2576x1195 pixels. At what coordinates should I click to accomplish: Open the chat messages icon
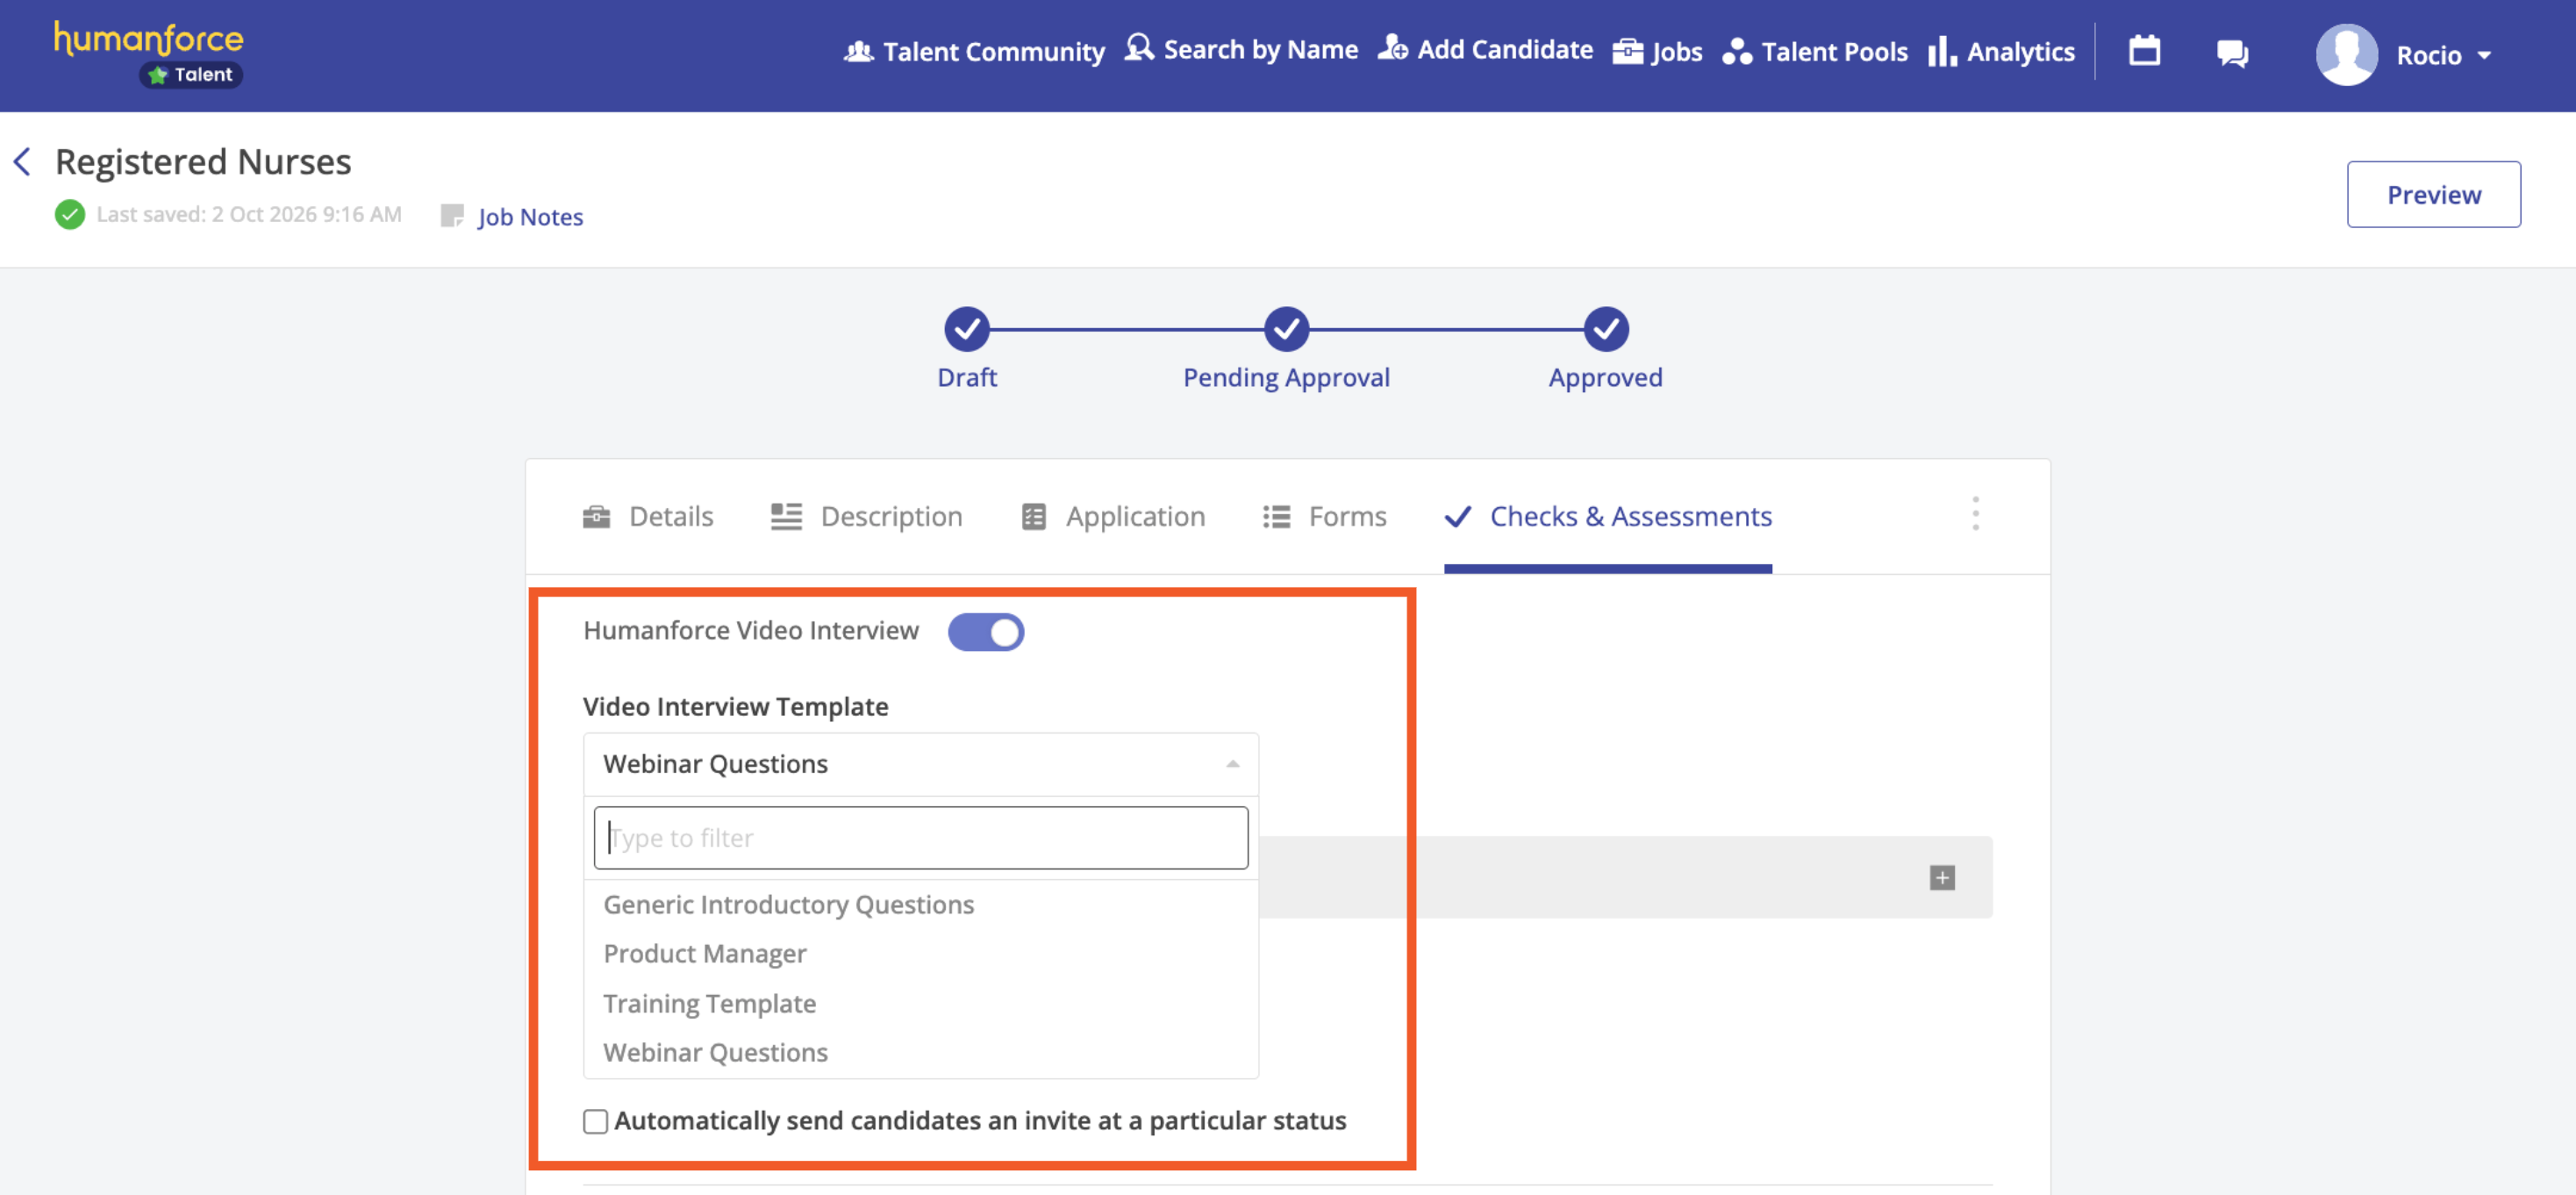pos(2232,53)
